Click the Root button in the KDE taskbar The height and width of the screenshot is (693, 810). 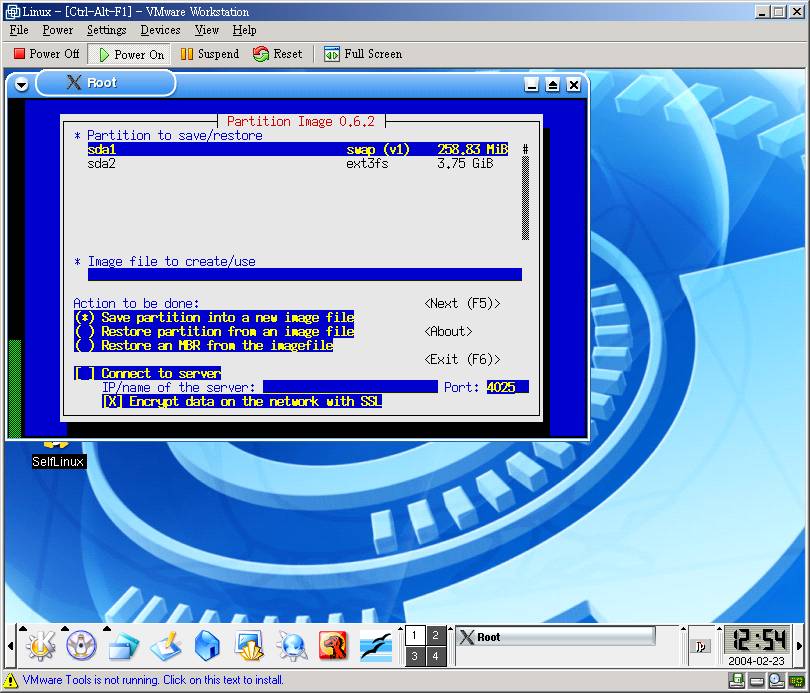[556, 637]
